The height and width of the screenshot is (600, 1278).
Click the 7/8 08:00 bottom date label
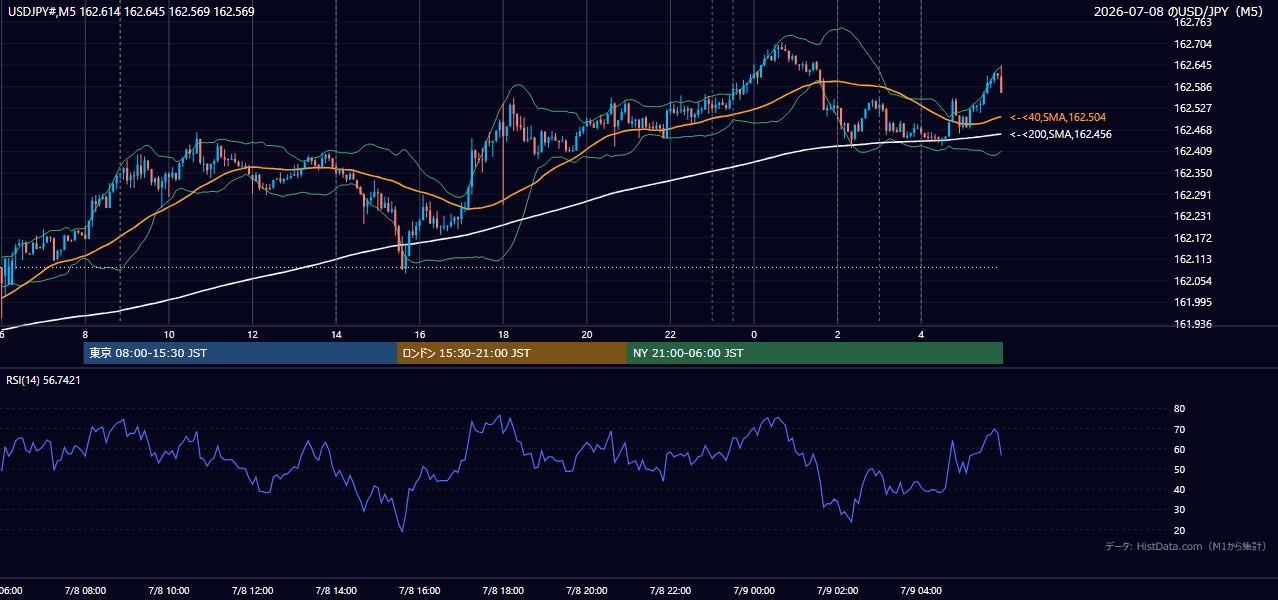[85, 591]
